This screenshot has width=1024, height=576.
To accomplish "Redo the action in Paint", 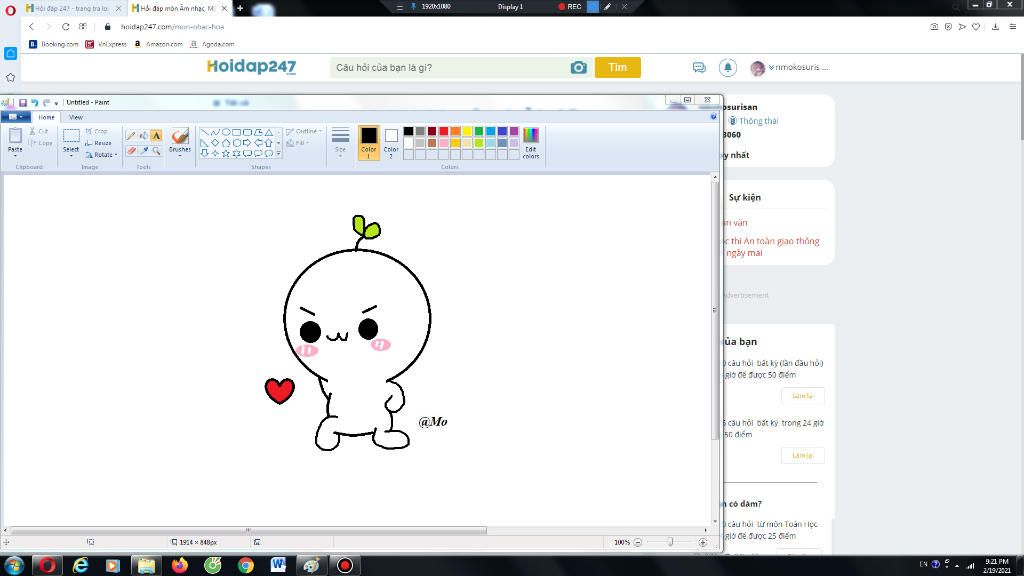I will coord(46,103).
